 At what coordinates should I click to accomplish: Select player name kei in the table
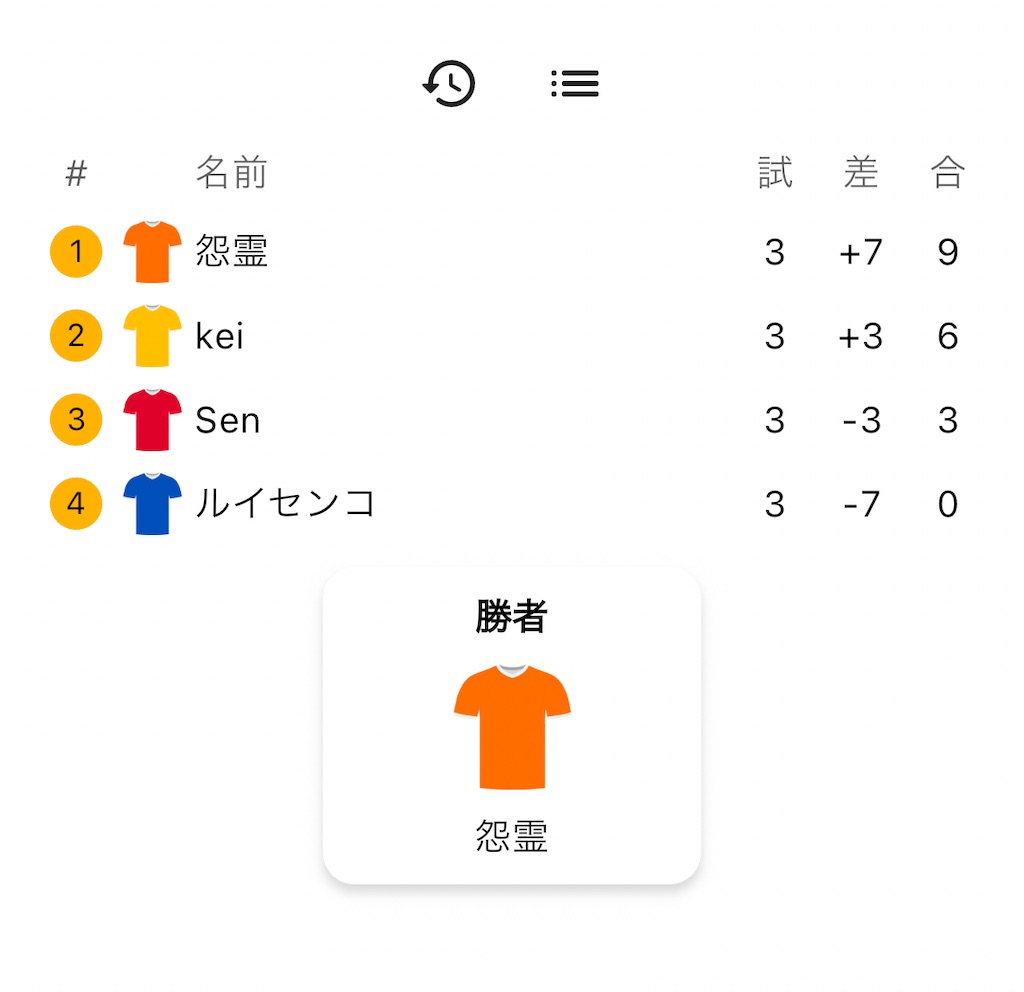(x=220, y=337)
